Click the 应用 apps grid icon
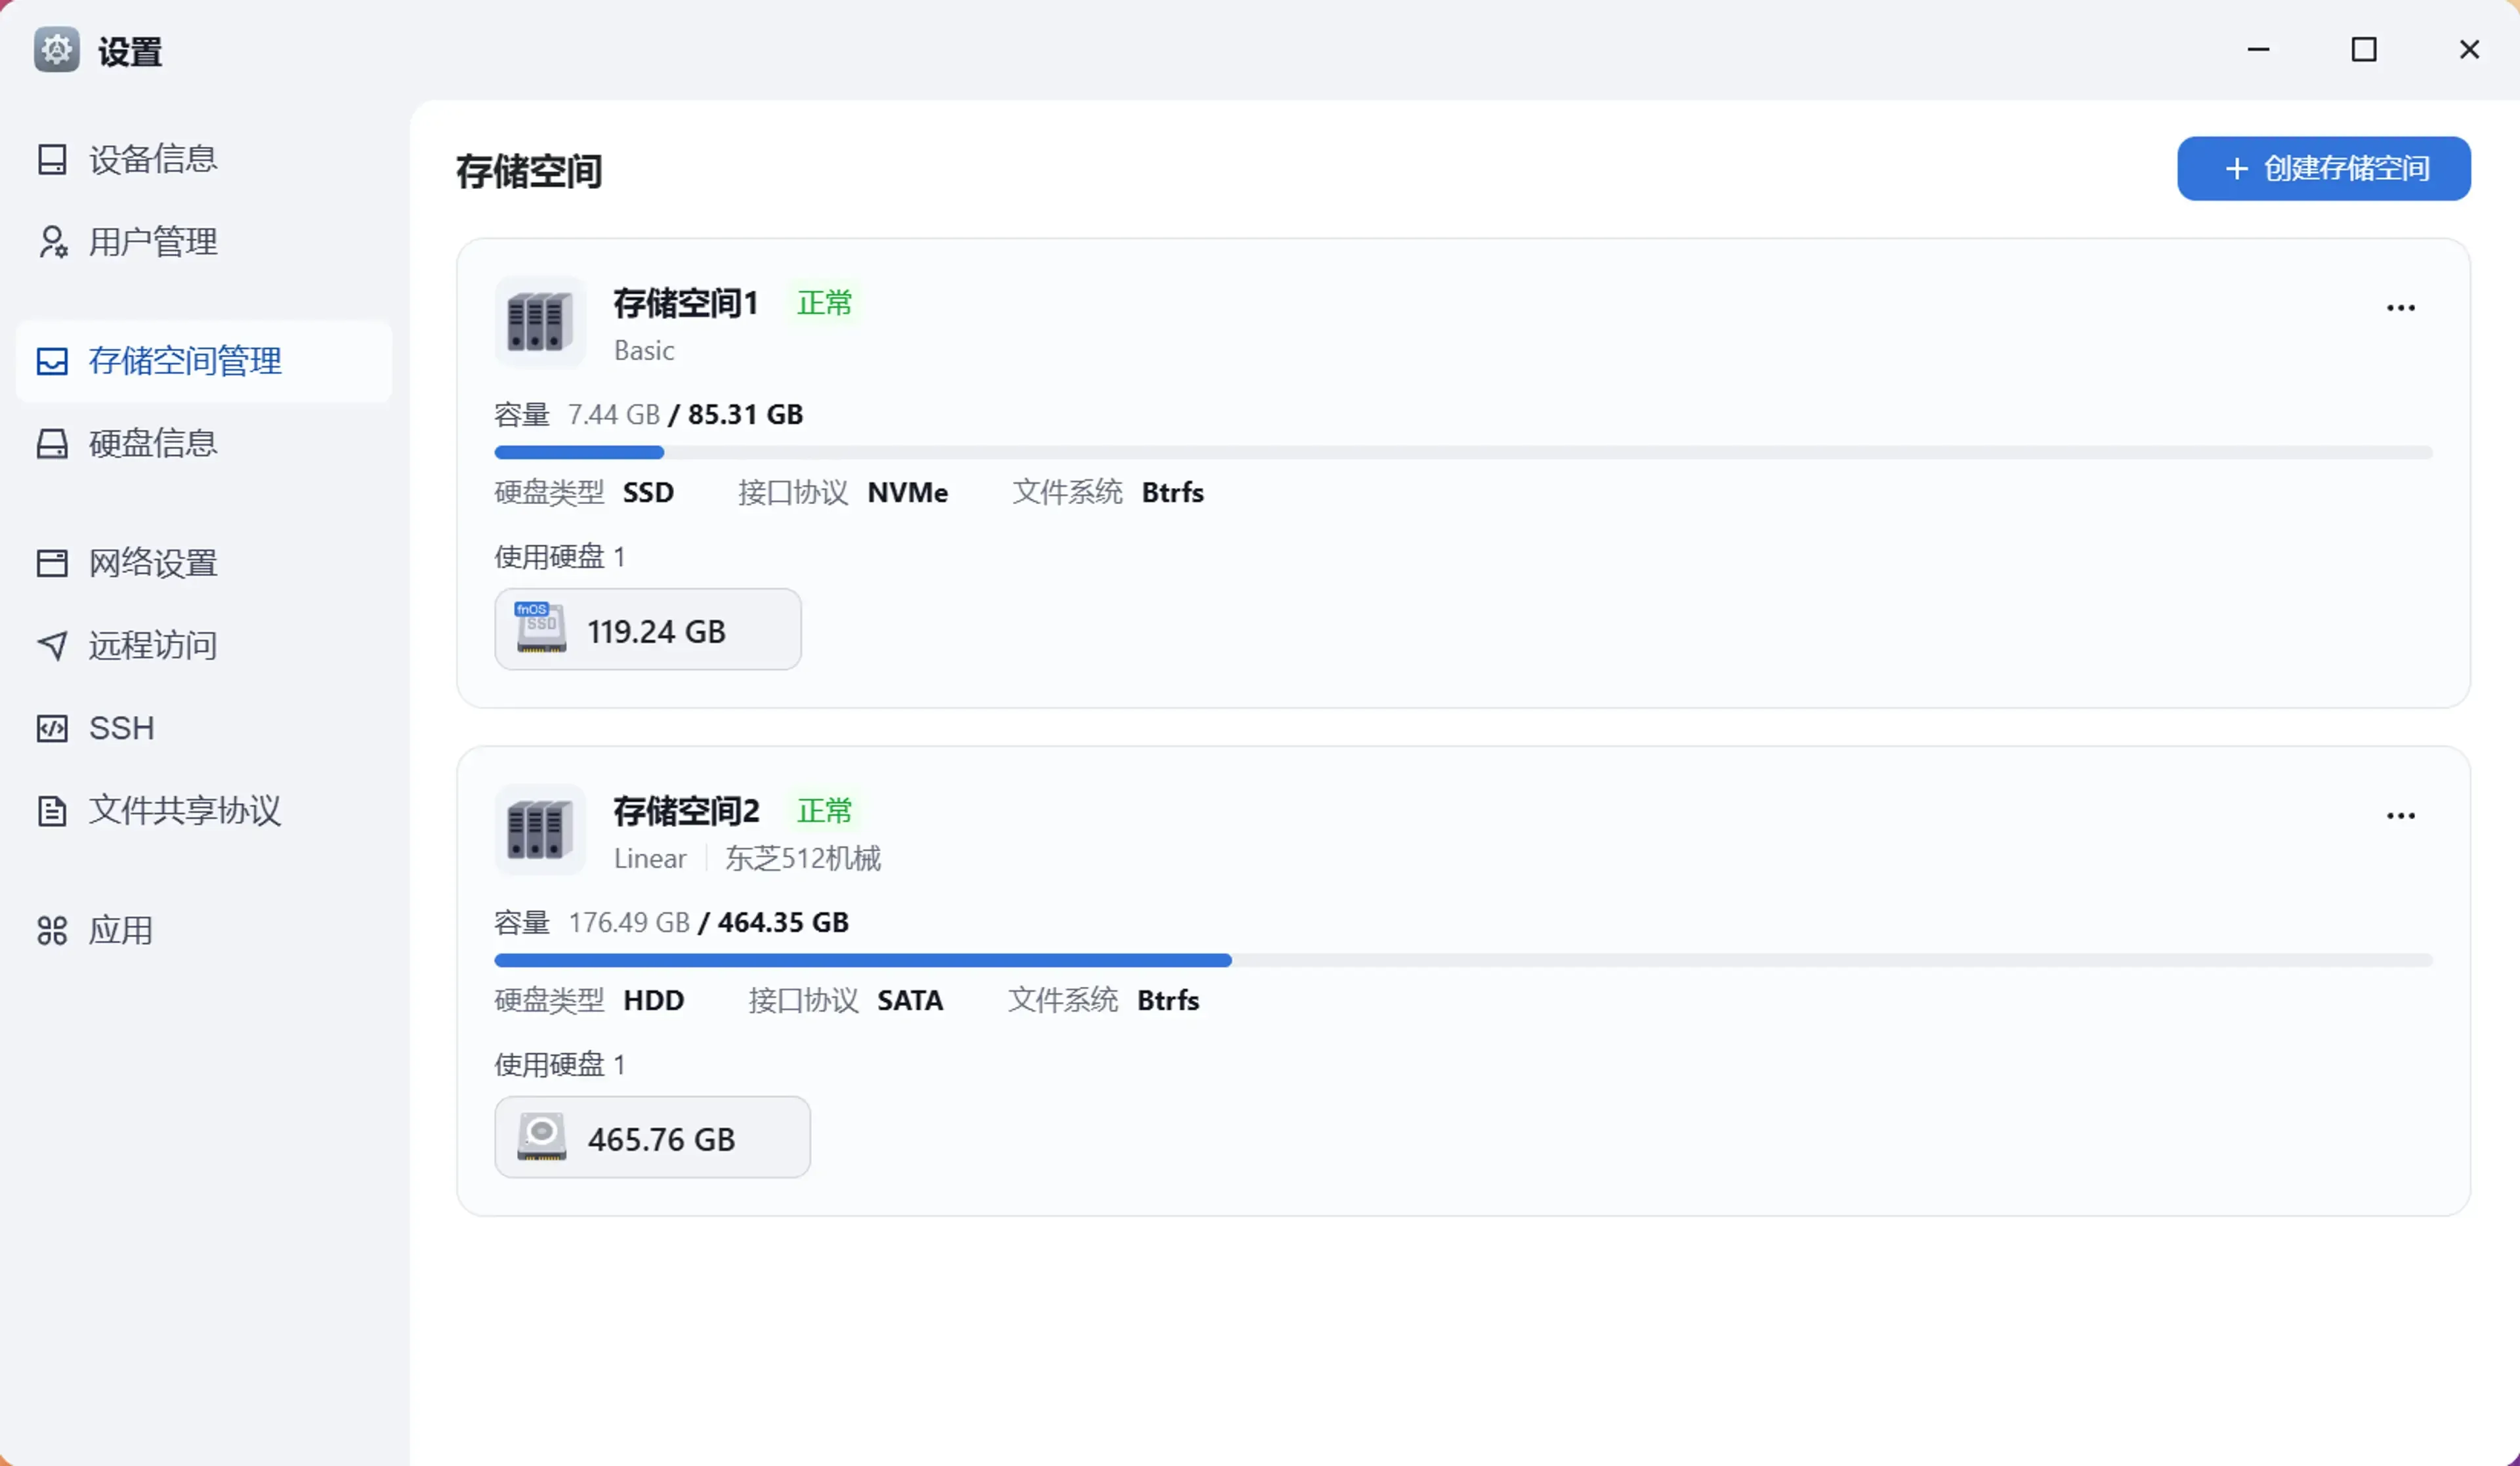 52,931
